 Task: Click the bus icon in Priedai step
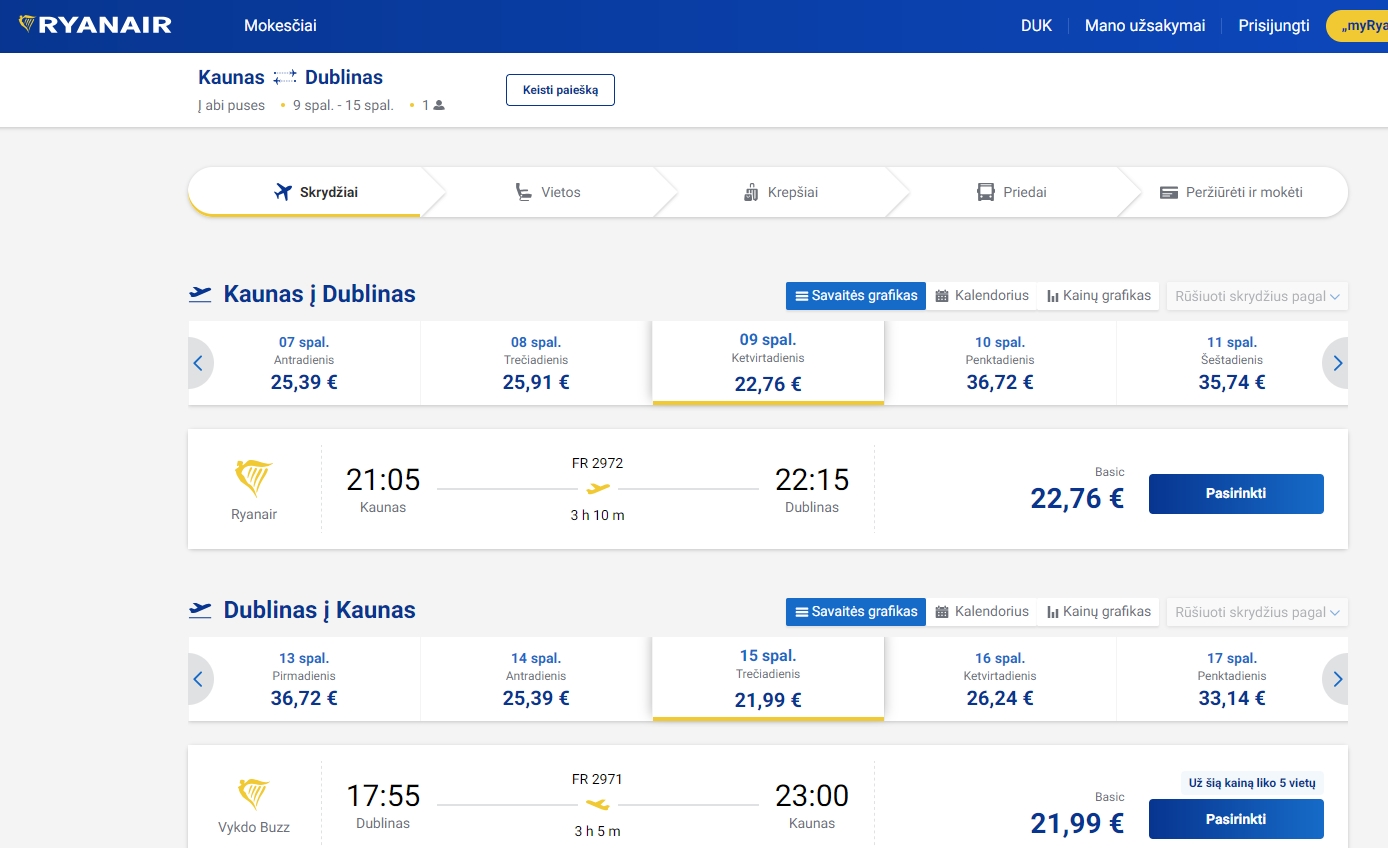click(986, 192)
